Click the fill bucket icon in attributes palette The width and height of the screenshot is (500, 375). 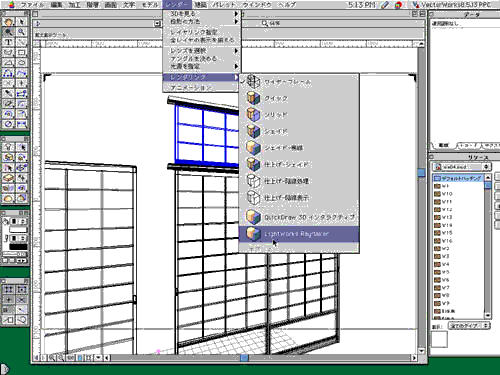click(6, 221)
